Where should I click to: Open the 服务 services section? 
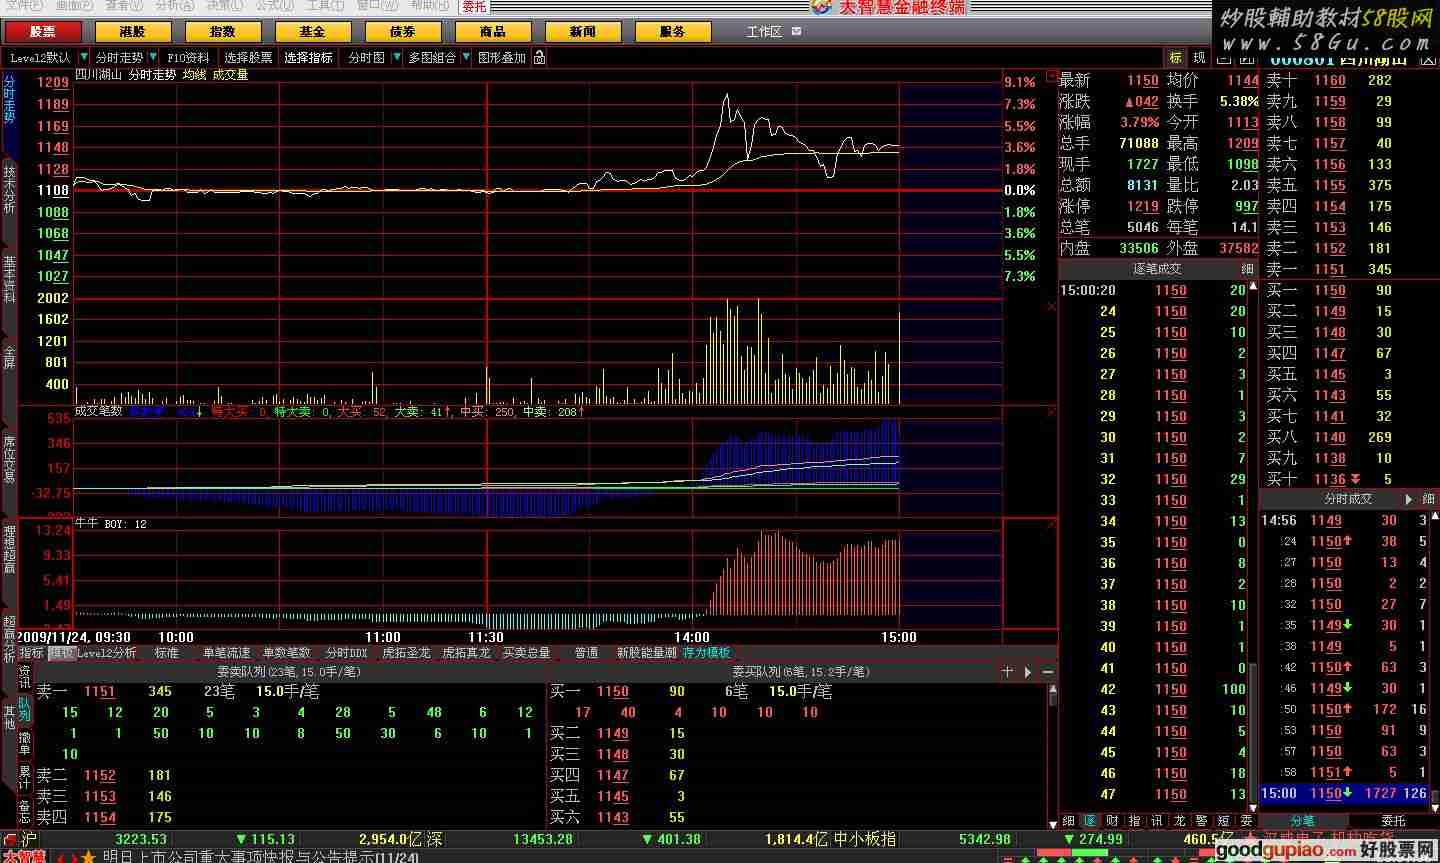[x=673, y=32]
